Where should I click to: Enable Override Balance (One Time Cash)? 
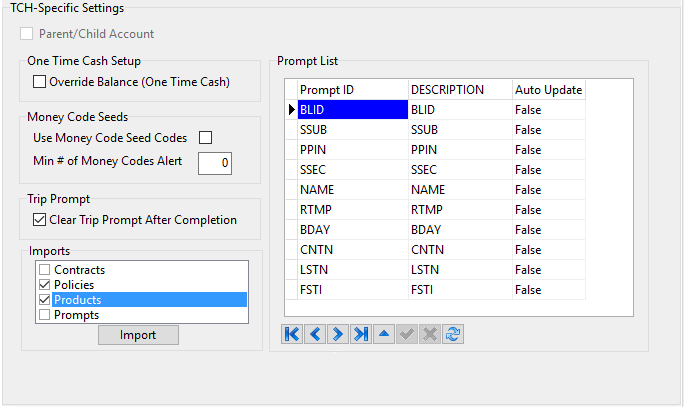[40, 82]
